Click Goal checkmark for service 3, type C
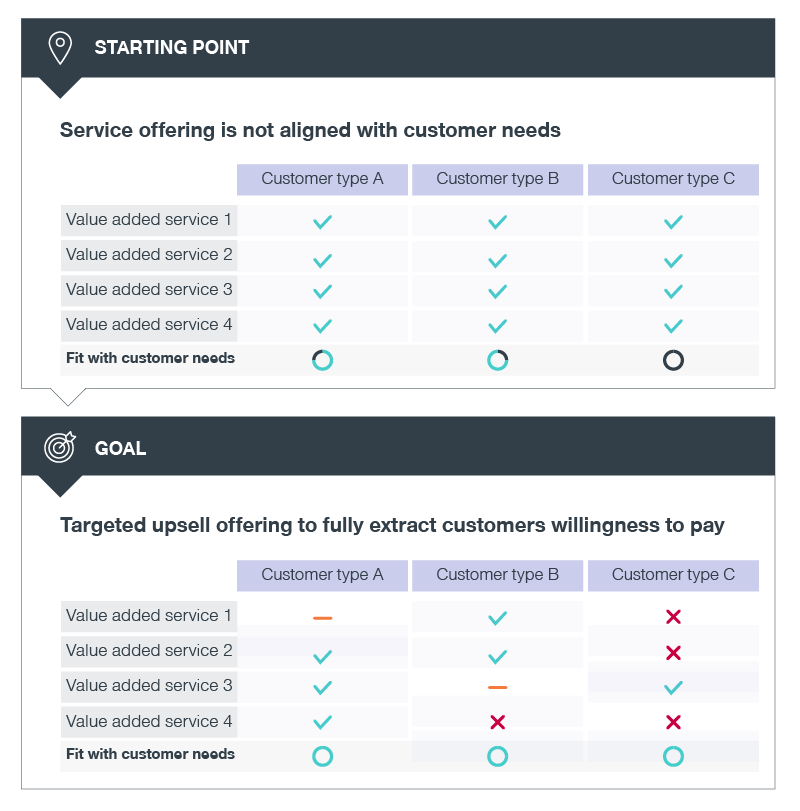 click(x=673, y=687)
